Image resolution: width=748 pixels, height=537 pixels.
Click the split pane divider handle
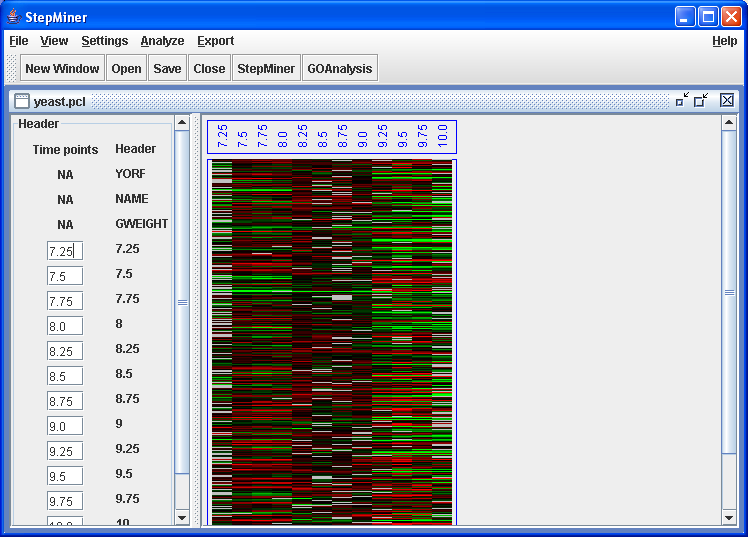point(196,320)
